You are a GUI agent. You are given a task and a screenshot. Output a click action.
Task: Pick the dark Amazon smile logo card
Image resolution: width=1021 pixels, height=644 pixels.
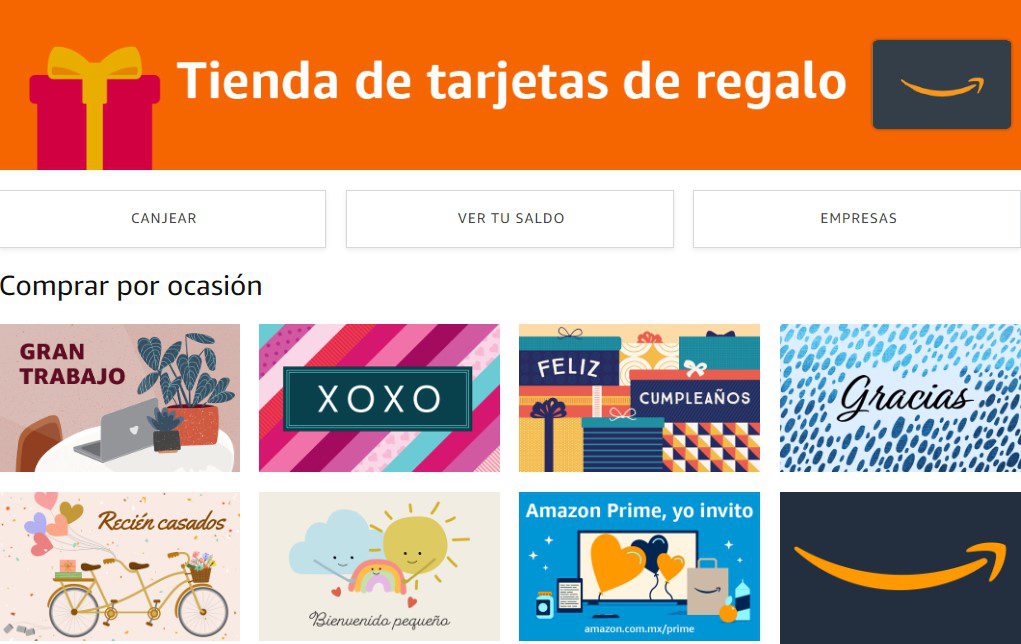901,568
